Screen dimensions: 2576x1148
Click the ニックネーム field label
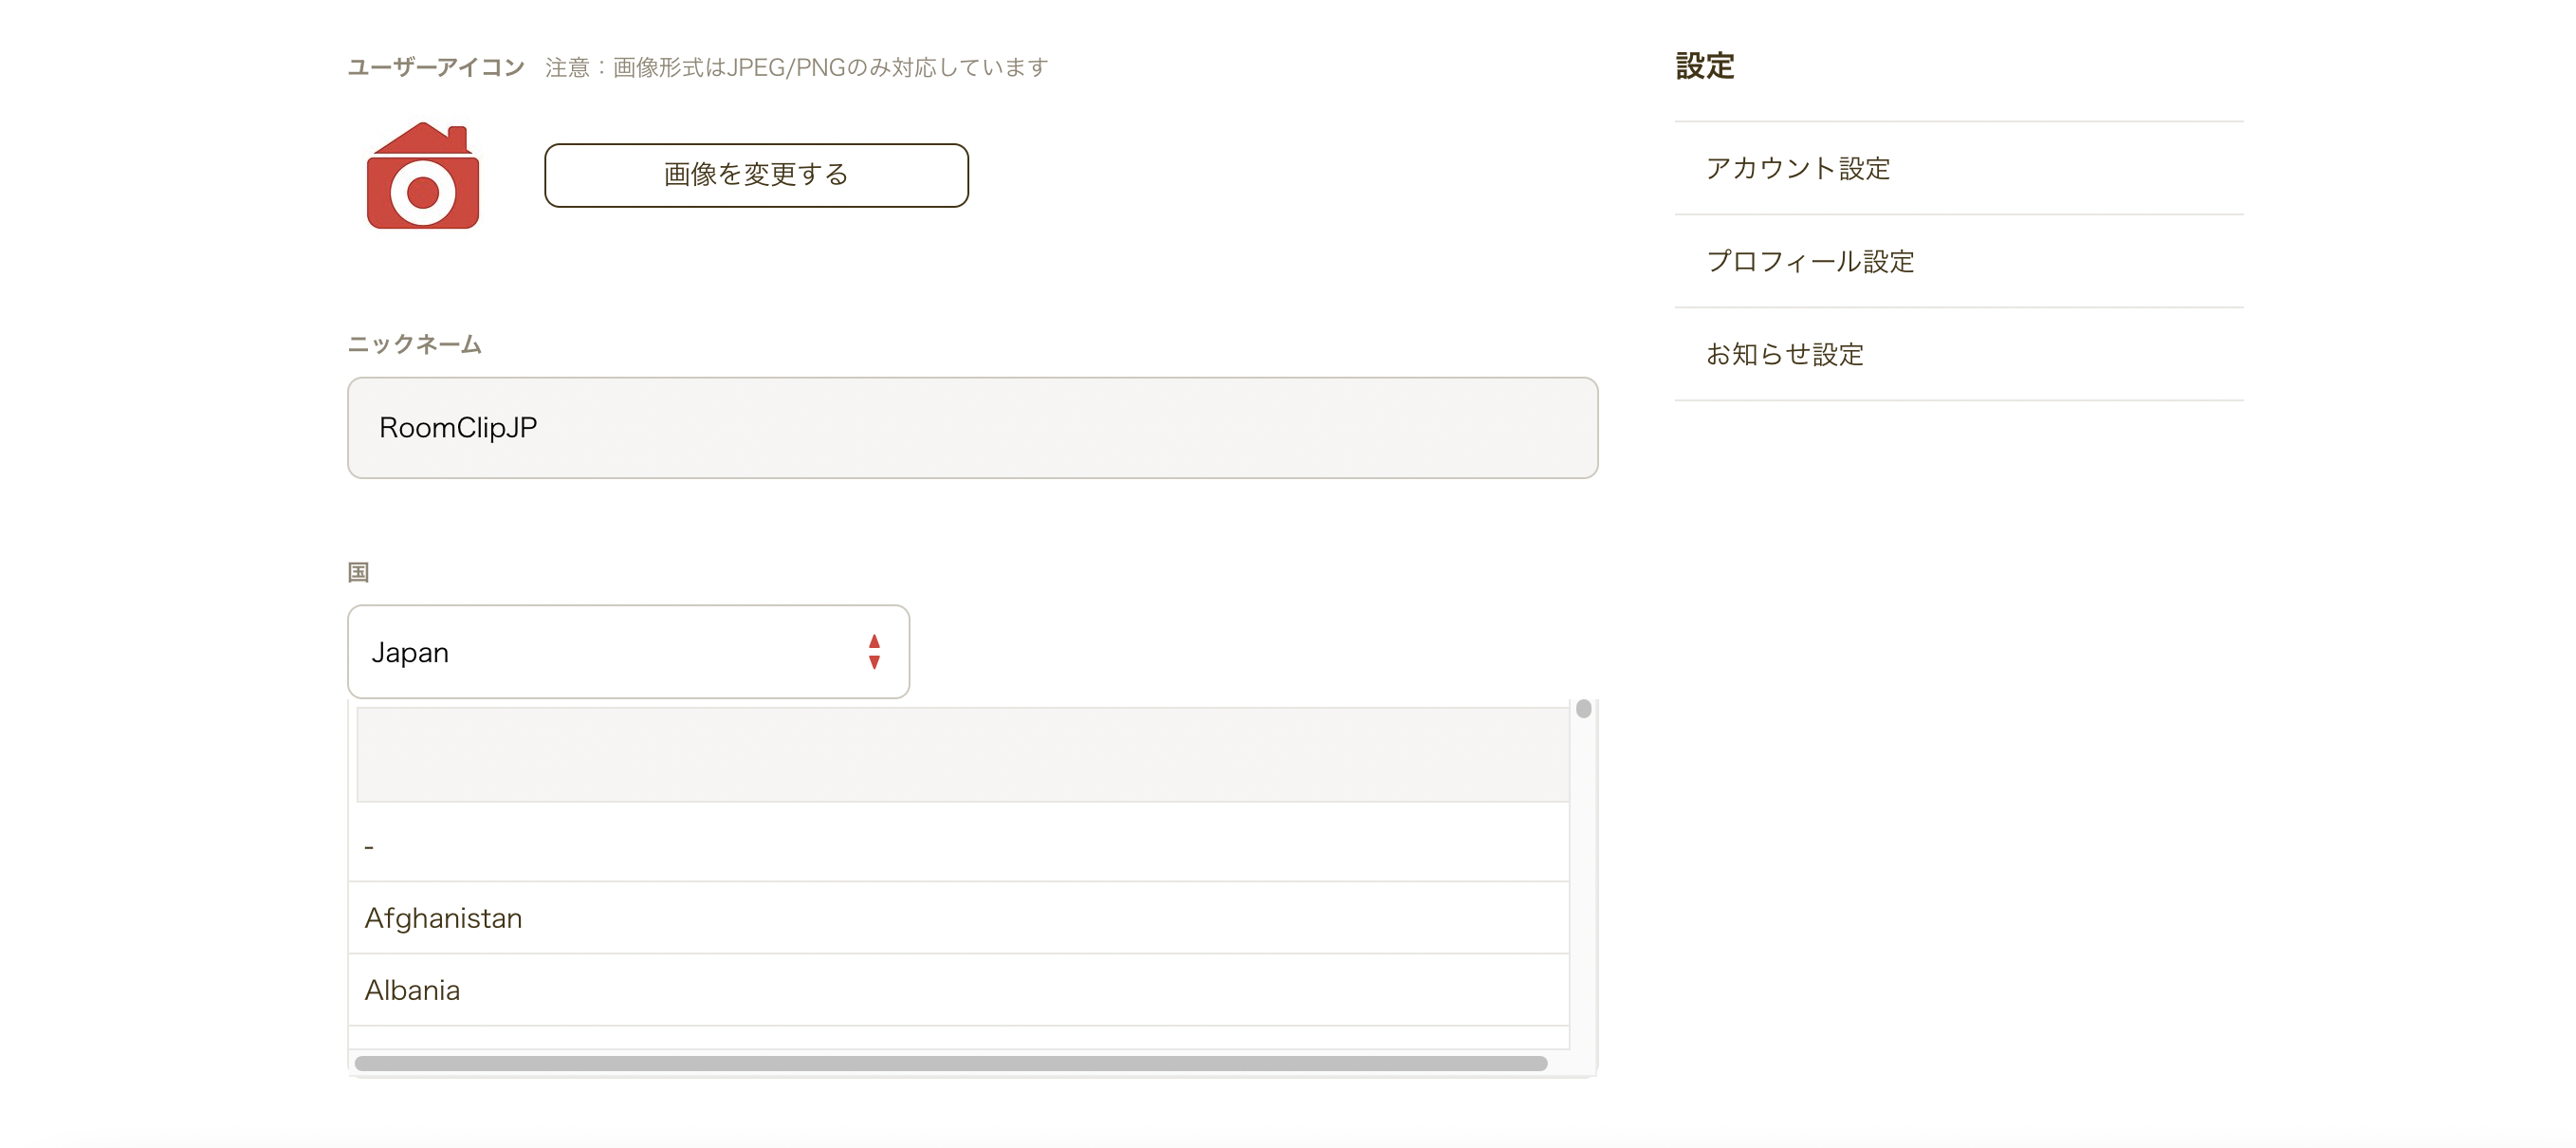tap(414, 344)
